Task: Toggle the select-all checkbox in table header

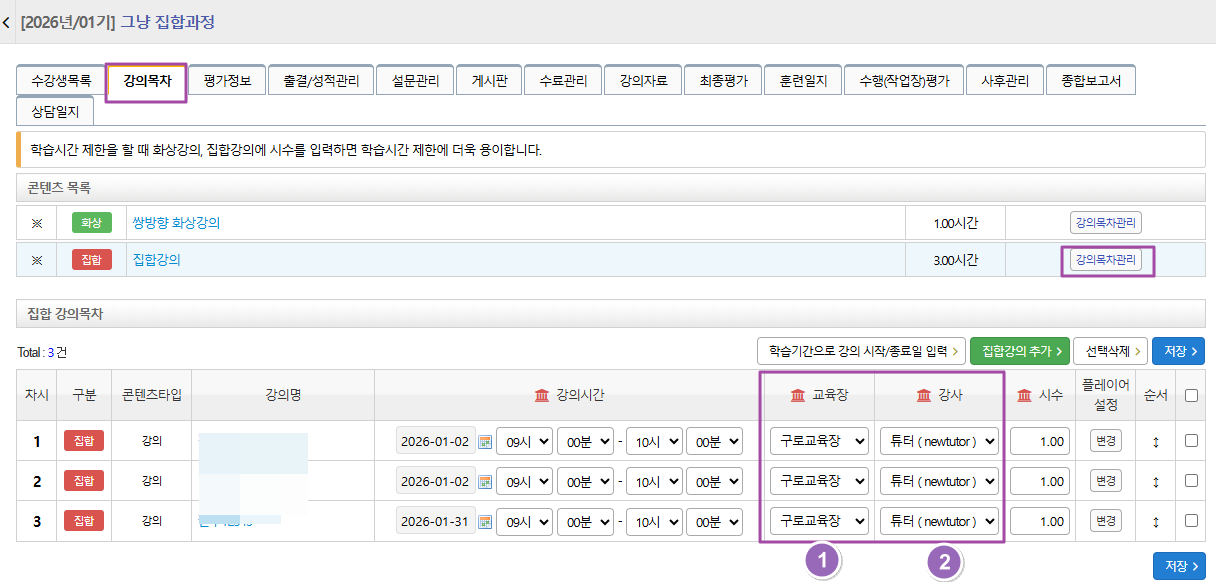Action: [x=1191, y=395]
